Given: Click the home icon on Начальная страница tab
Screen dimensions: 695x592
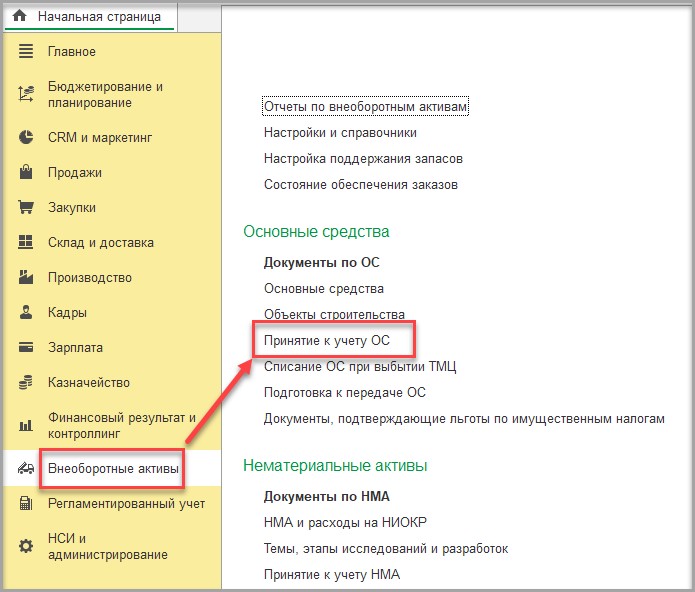Looking at the screenshot, I should point(20,16).
